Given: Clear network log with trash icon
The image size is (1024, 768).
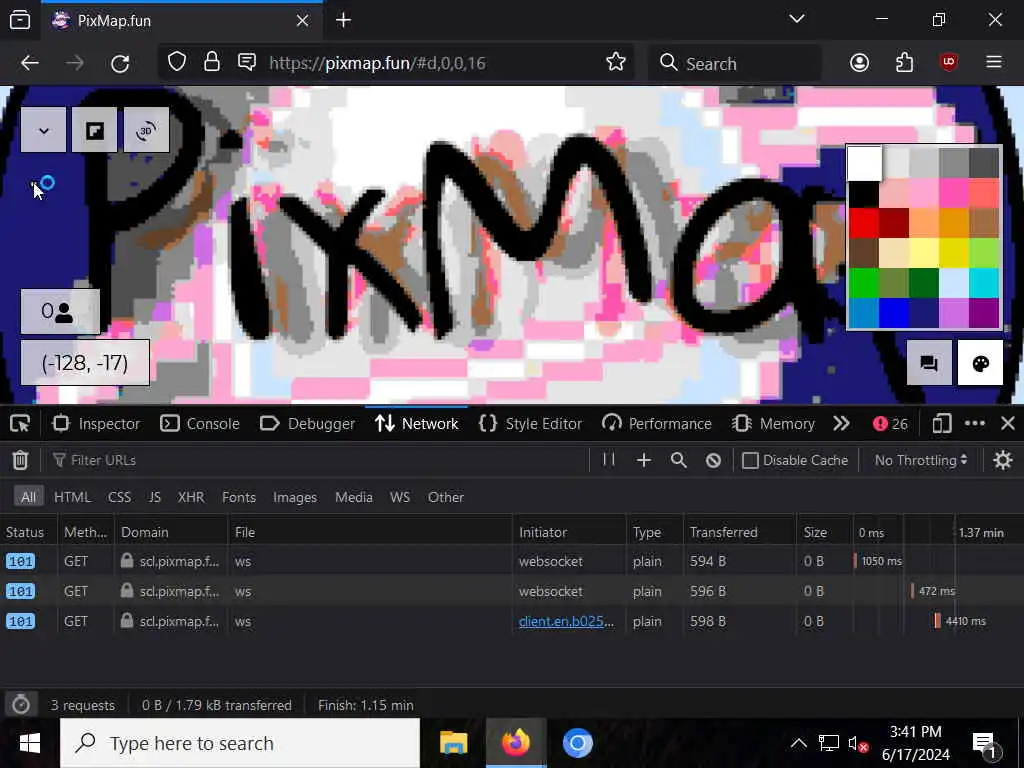Looking at the screenshot, I should click(x=20, y=460).
